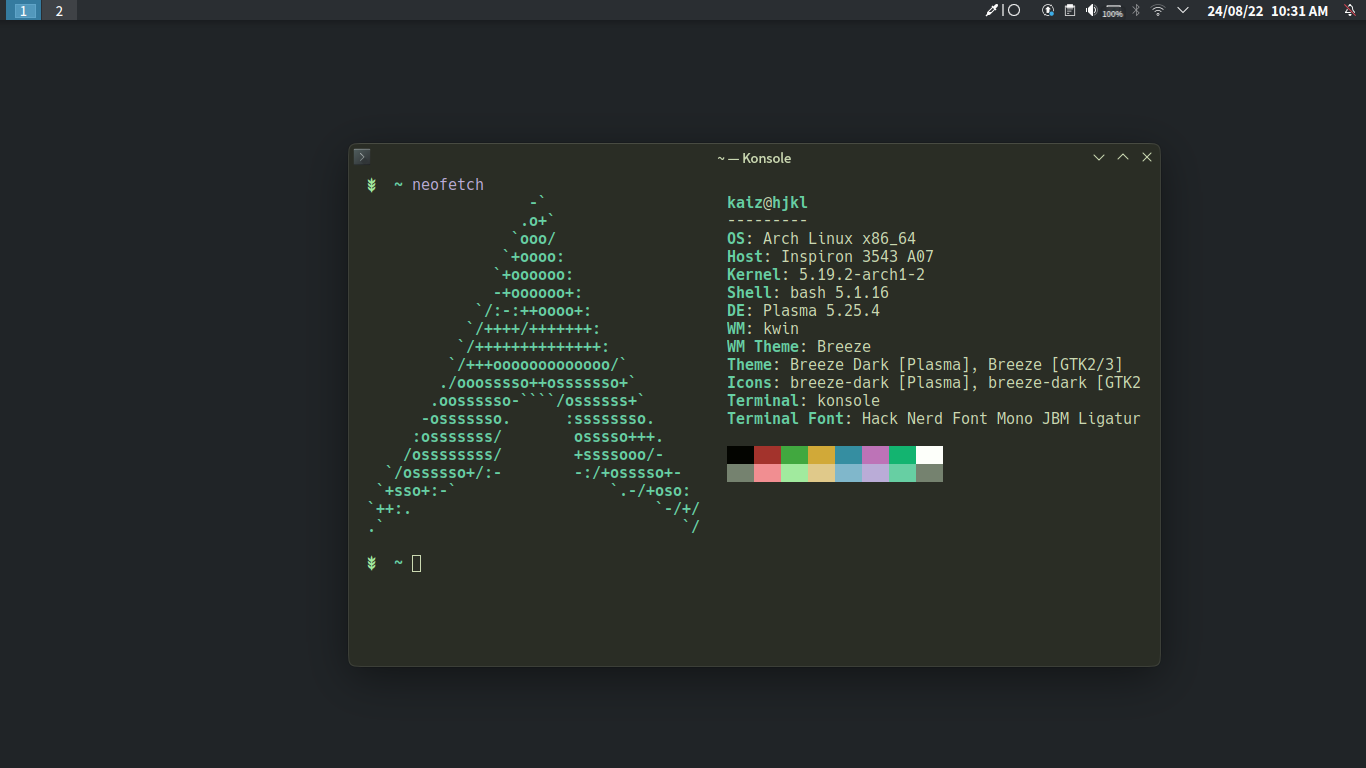Switch to virtual desktop 2
1366x768 pixels.
pos(59,10)
